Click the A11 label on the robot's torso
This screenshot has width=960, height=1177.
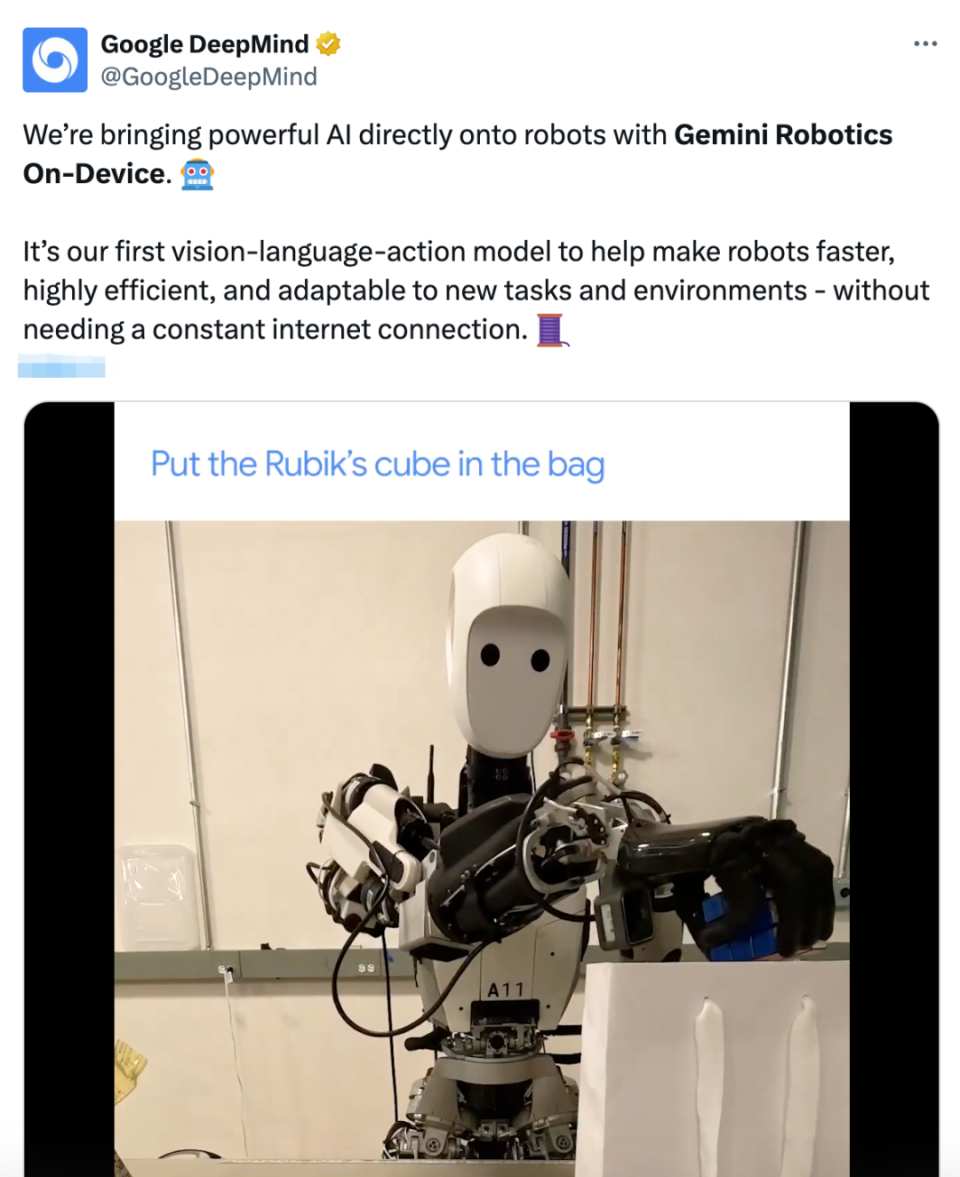504,990
